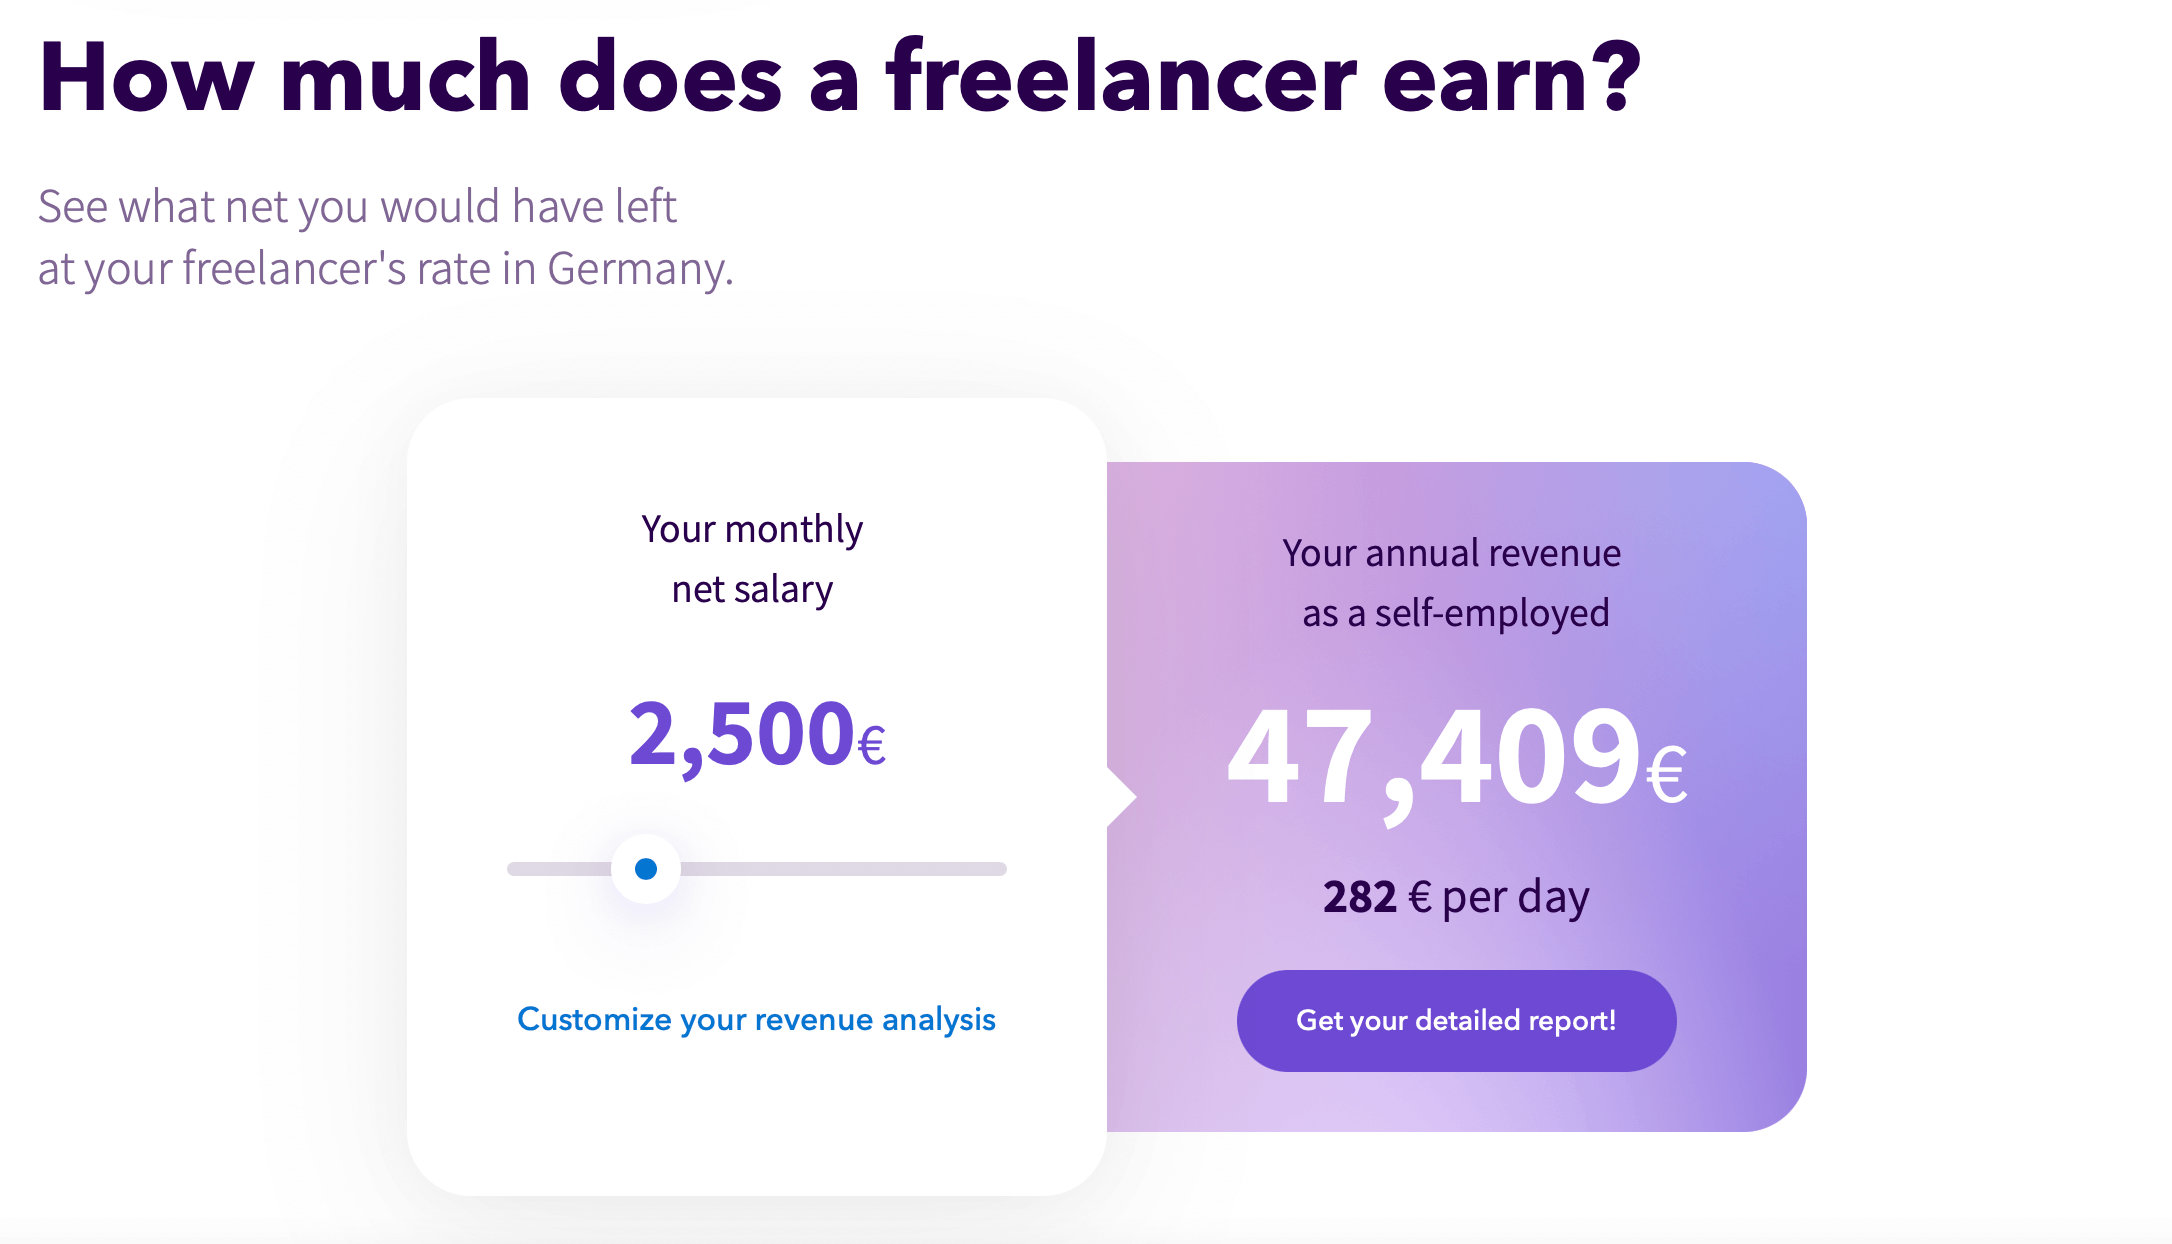The width and height of the screenshot is (2172, 1244).
Task: Click the 'How much does a freelancer earn?' heading
Action: point(840,78)
